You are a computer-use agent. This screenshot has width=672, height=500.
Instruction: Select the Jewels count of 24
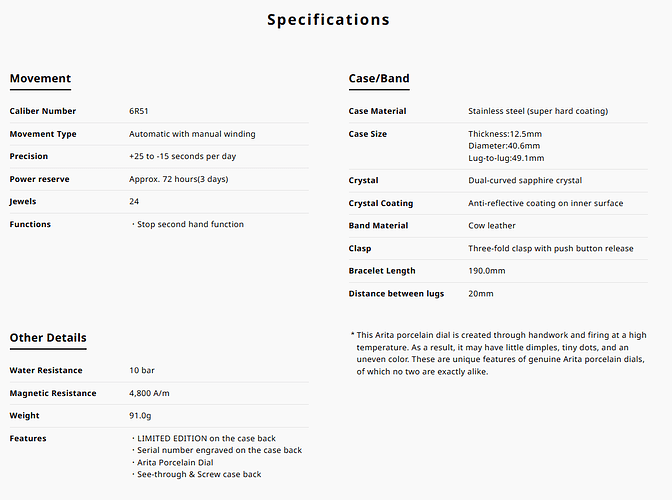coord(135,201)
